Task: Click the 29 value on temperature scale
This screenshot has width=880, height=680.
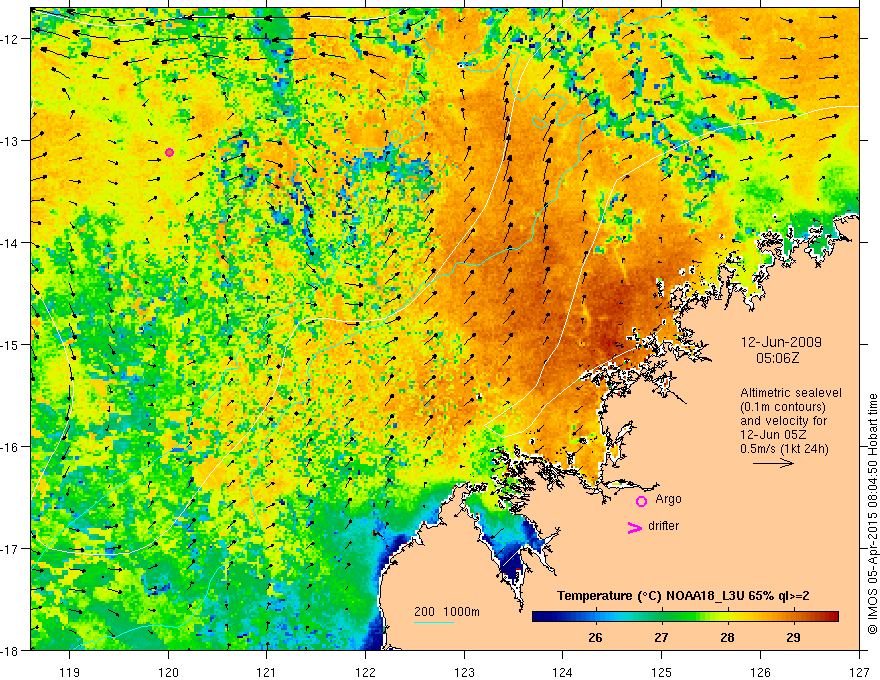Action: 793,637
